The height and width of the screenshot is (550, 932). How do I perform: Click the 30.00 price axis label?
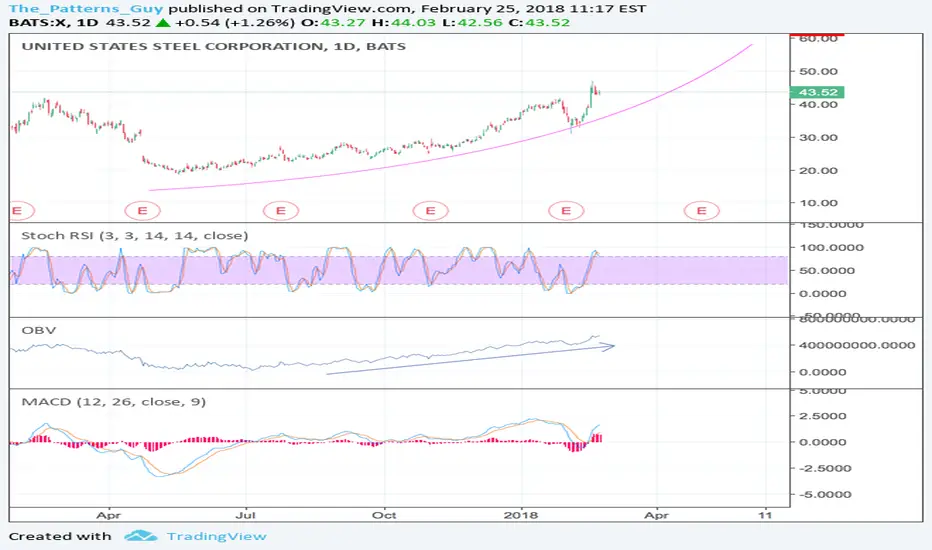pos(818,137)
